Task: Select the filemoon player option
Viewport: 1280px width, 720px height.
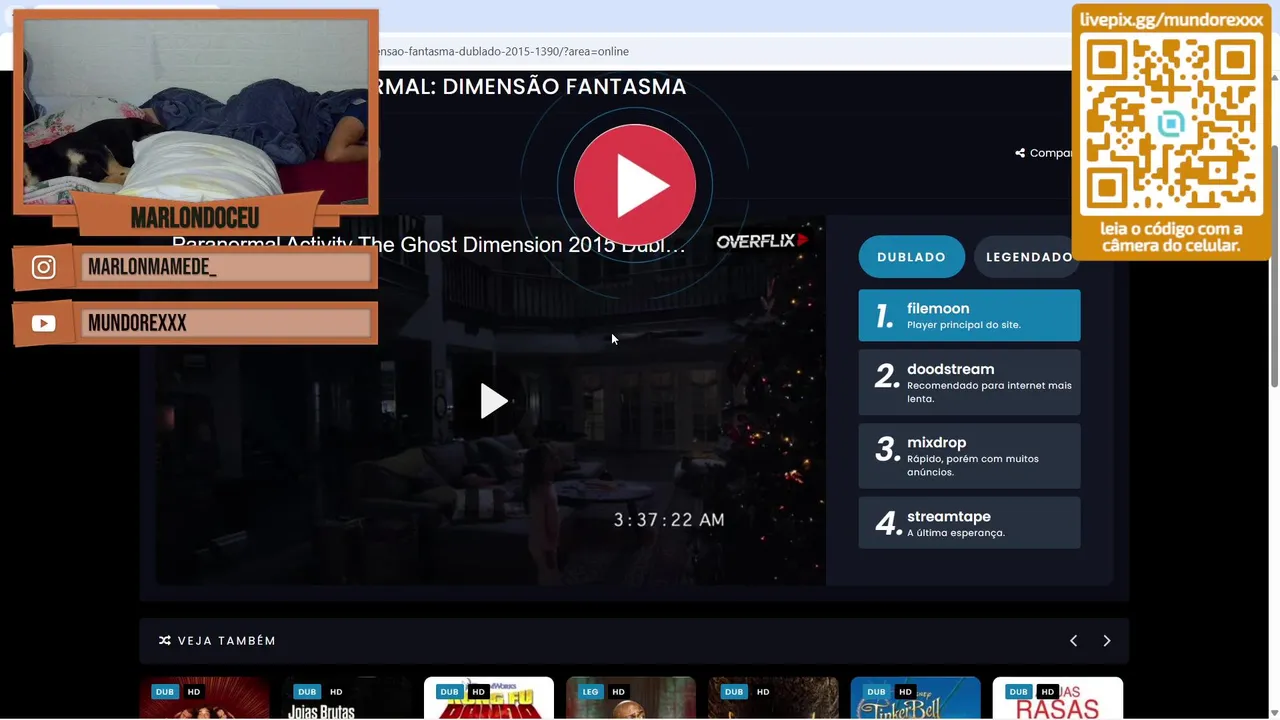Action: click(969, 315)
